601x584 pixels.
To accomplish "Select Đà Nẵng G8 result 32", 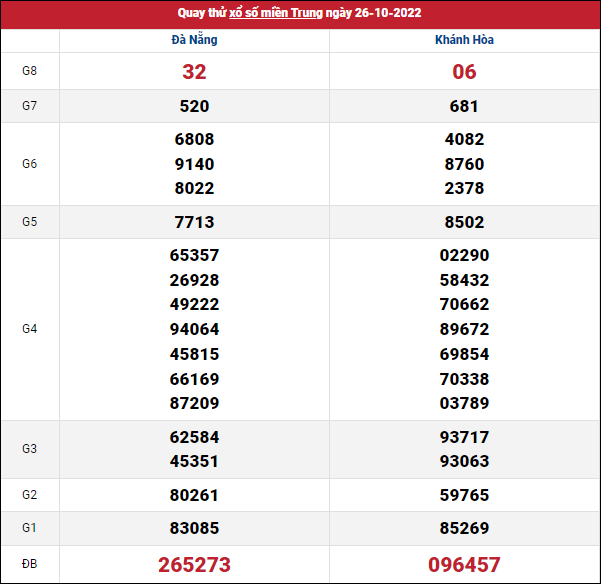I will (x=194, y=72).
